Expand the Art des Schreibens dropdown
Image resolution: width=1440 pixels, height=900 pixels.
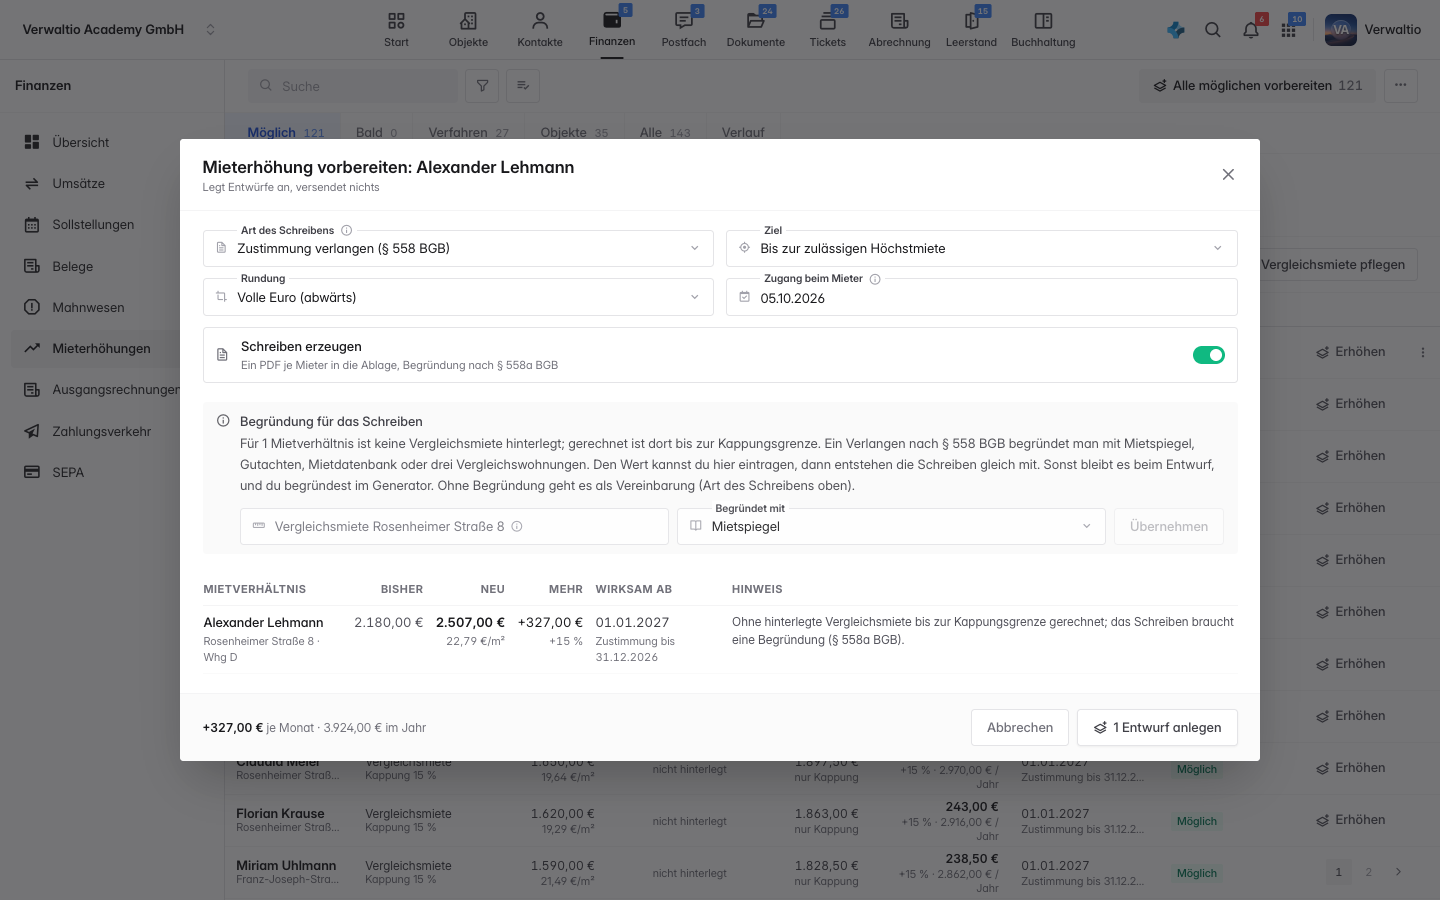click(x=458, y=249)
